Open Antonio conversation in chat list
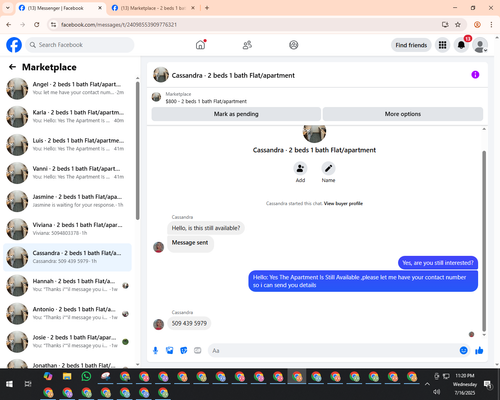The image size is (500, 400). click(x=68, y=314)
